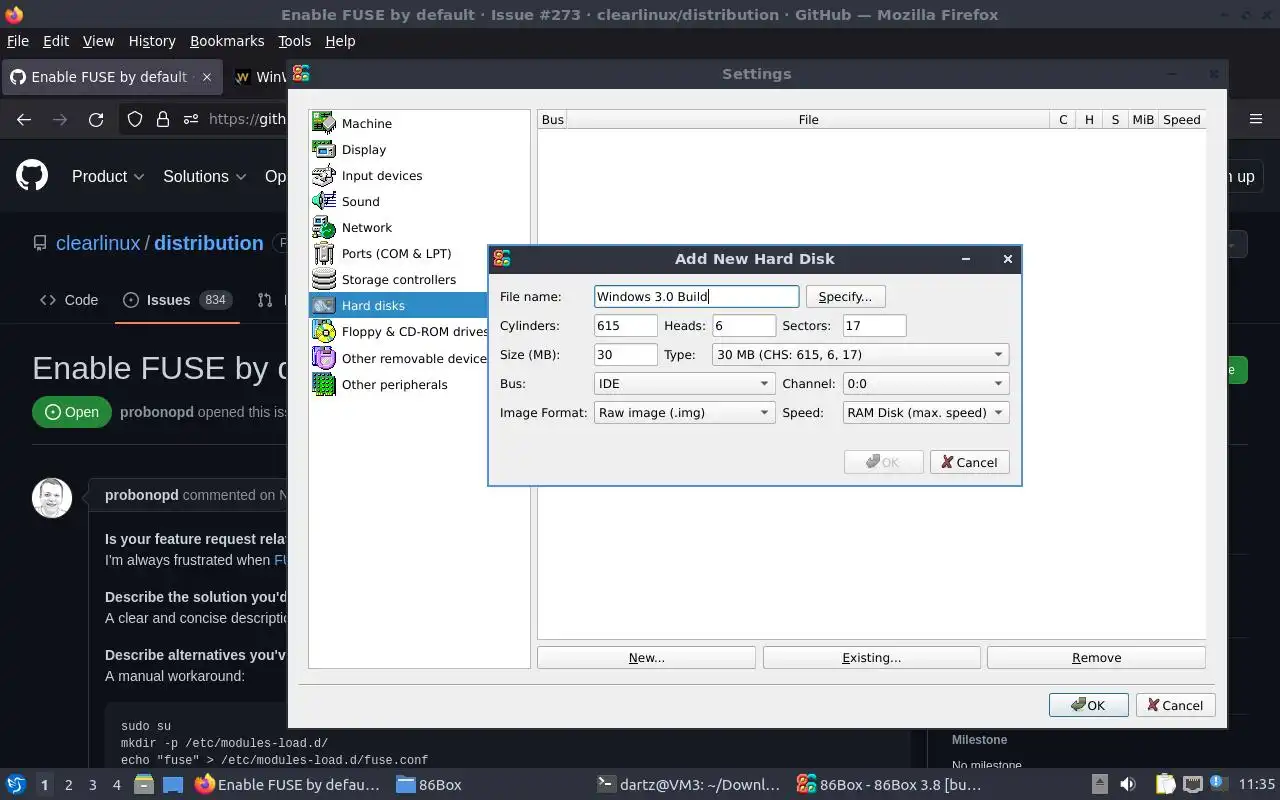Click the Size (MB) input field
This screenshot has width=1280, height=800.
[x=625, y=354]
